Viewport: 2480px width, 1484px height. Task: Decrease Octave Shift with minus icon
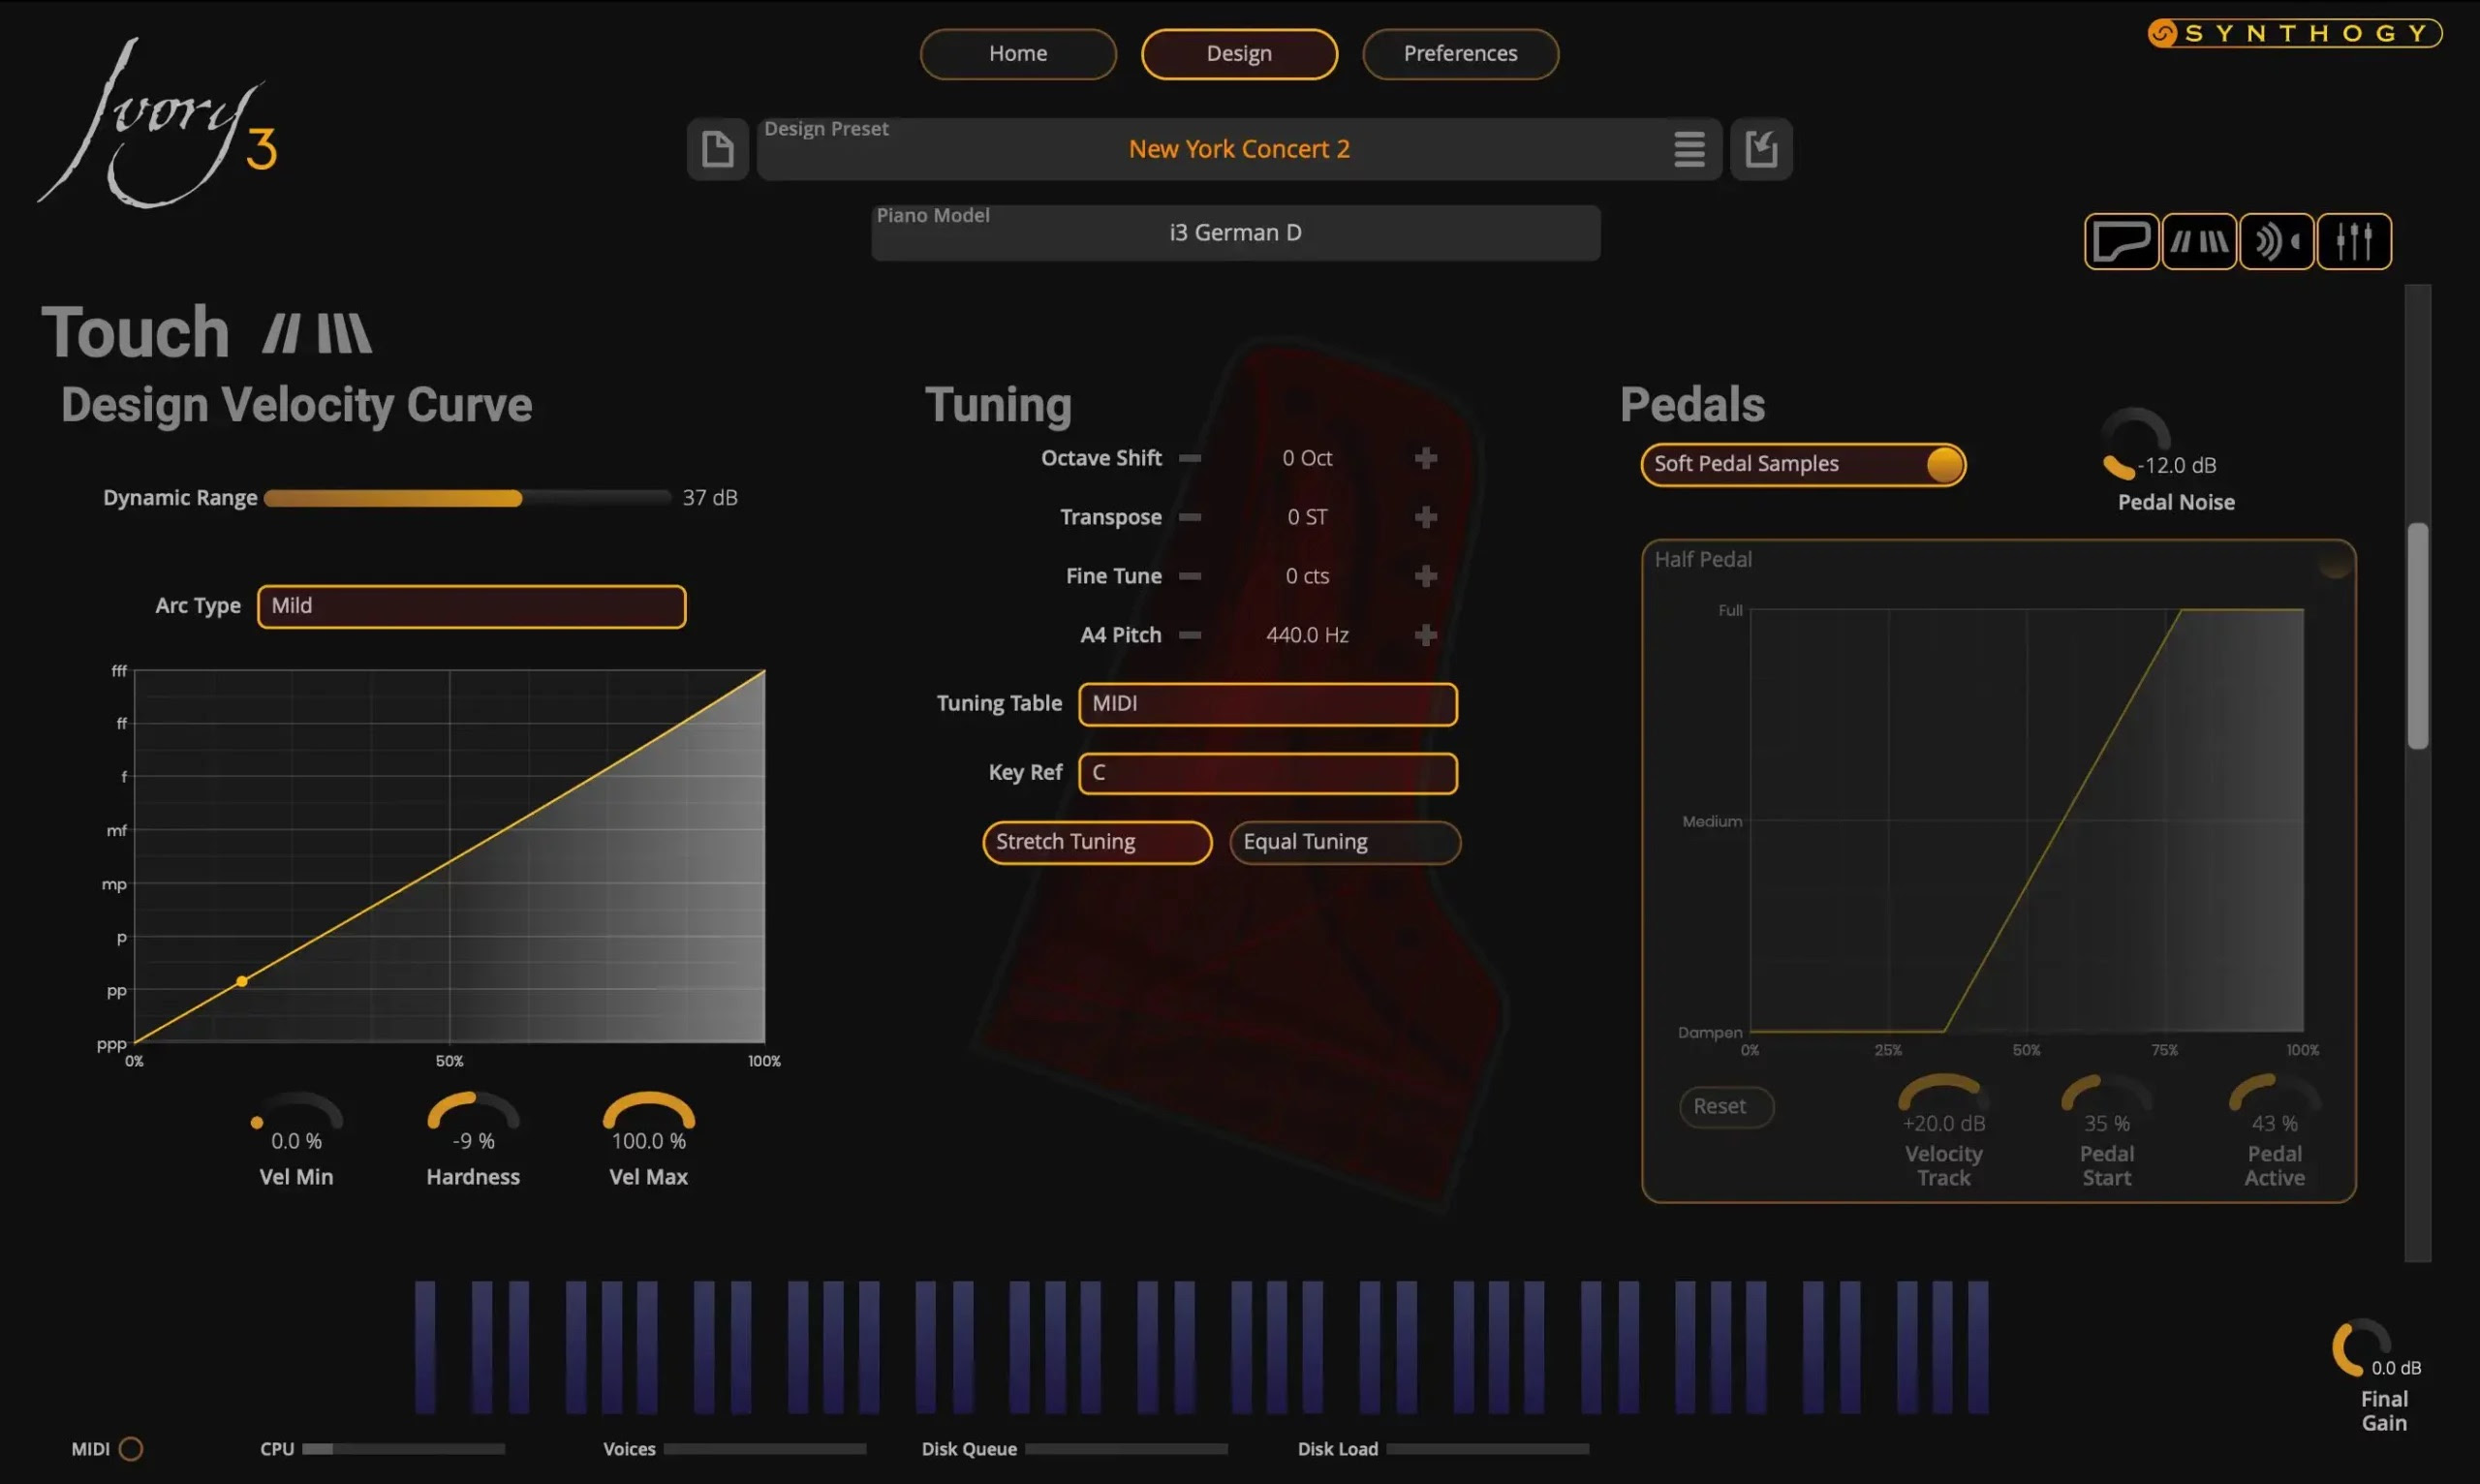tap(1190, 458)
